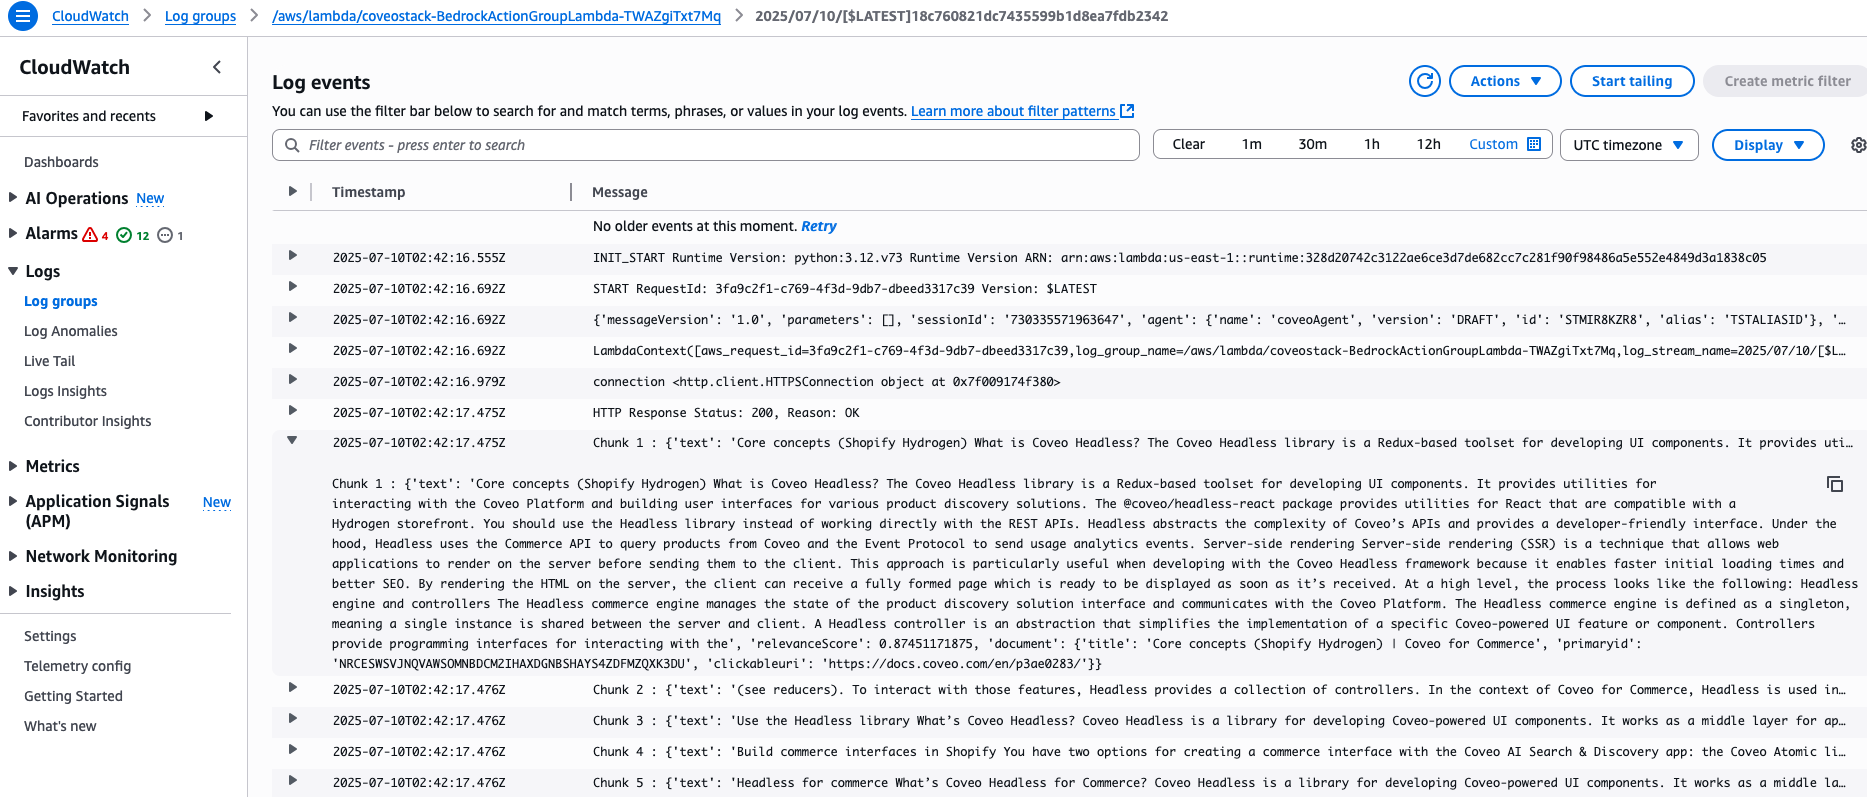Select the 1m time range
The width and height of the screenshot is (1867, 797).
tap(1251, 144)
